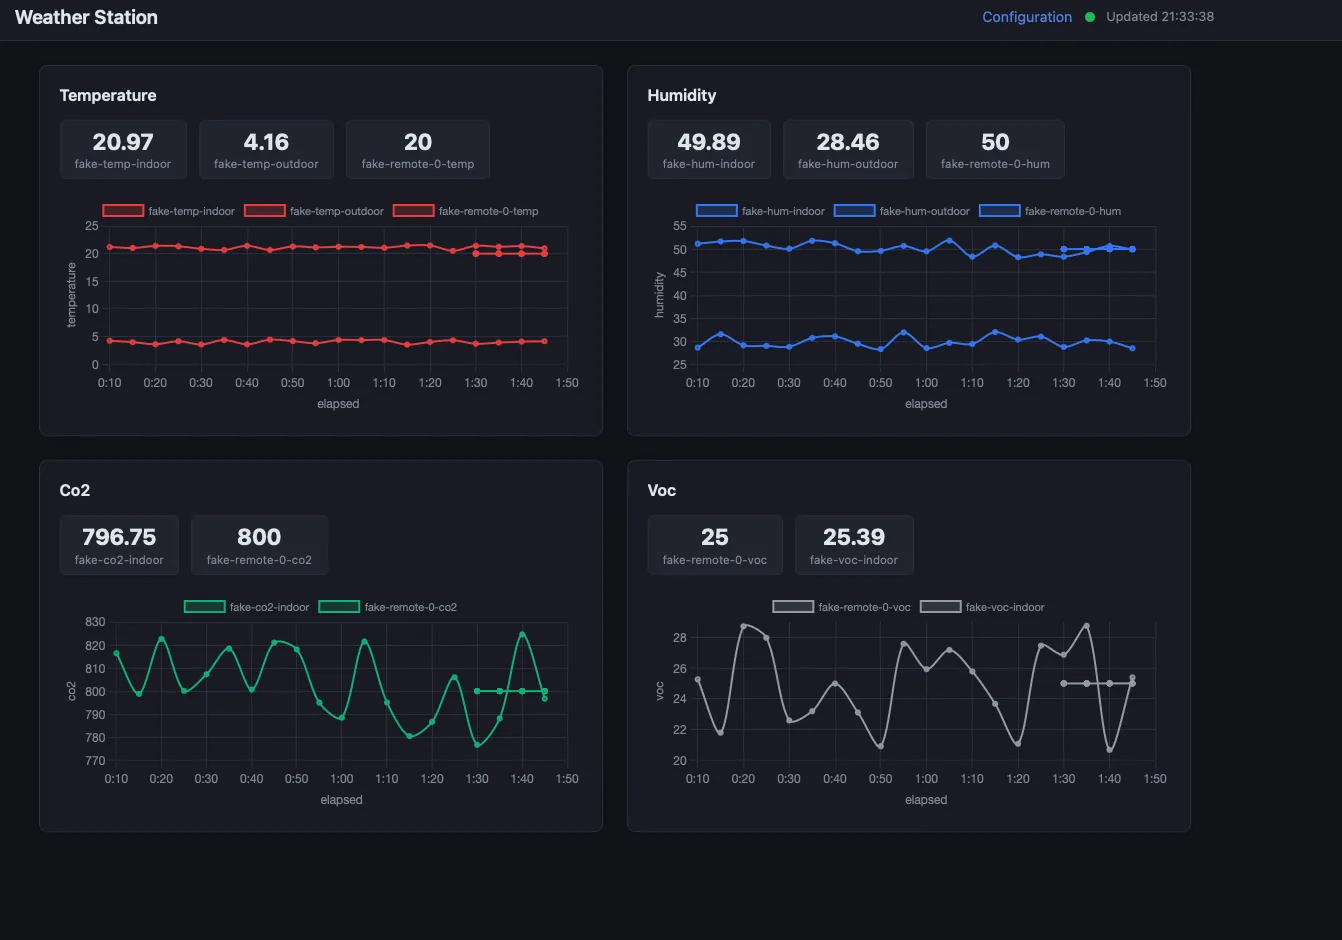Select the 4.16 fake-temp-outdoor stat card

point(266,150)
